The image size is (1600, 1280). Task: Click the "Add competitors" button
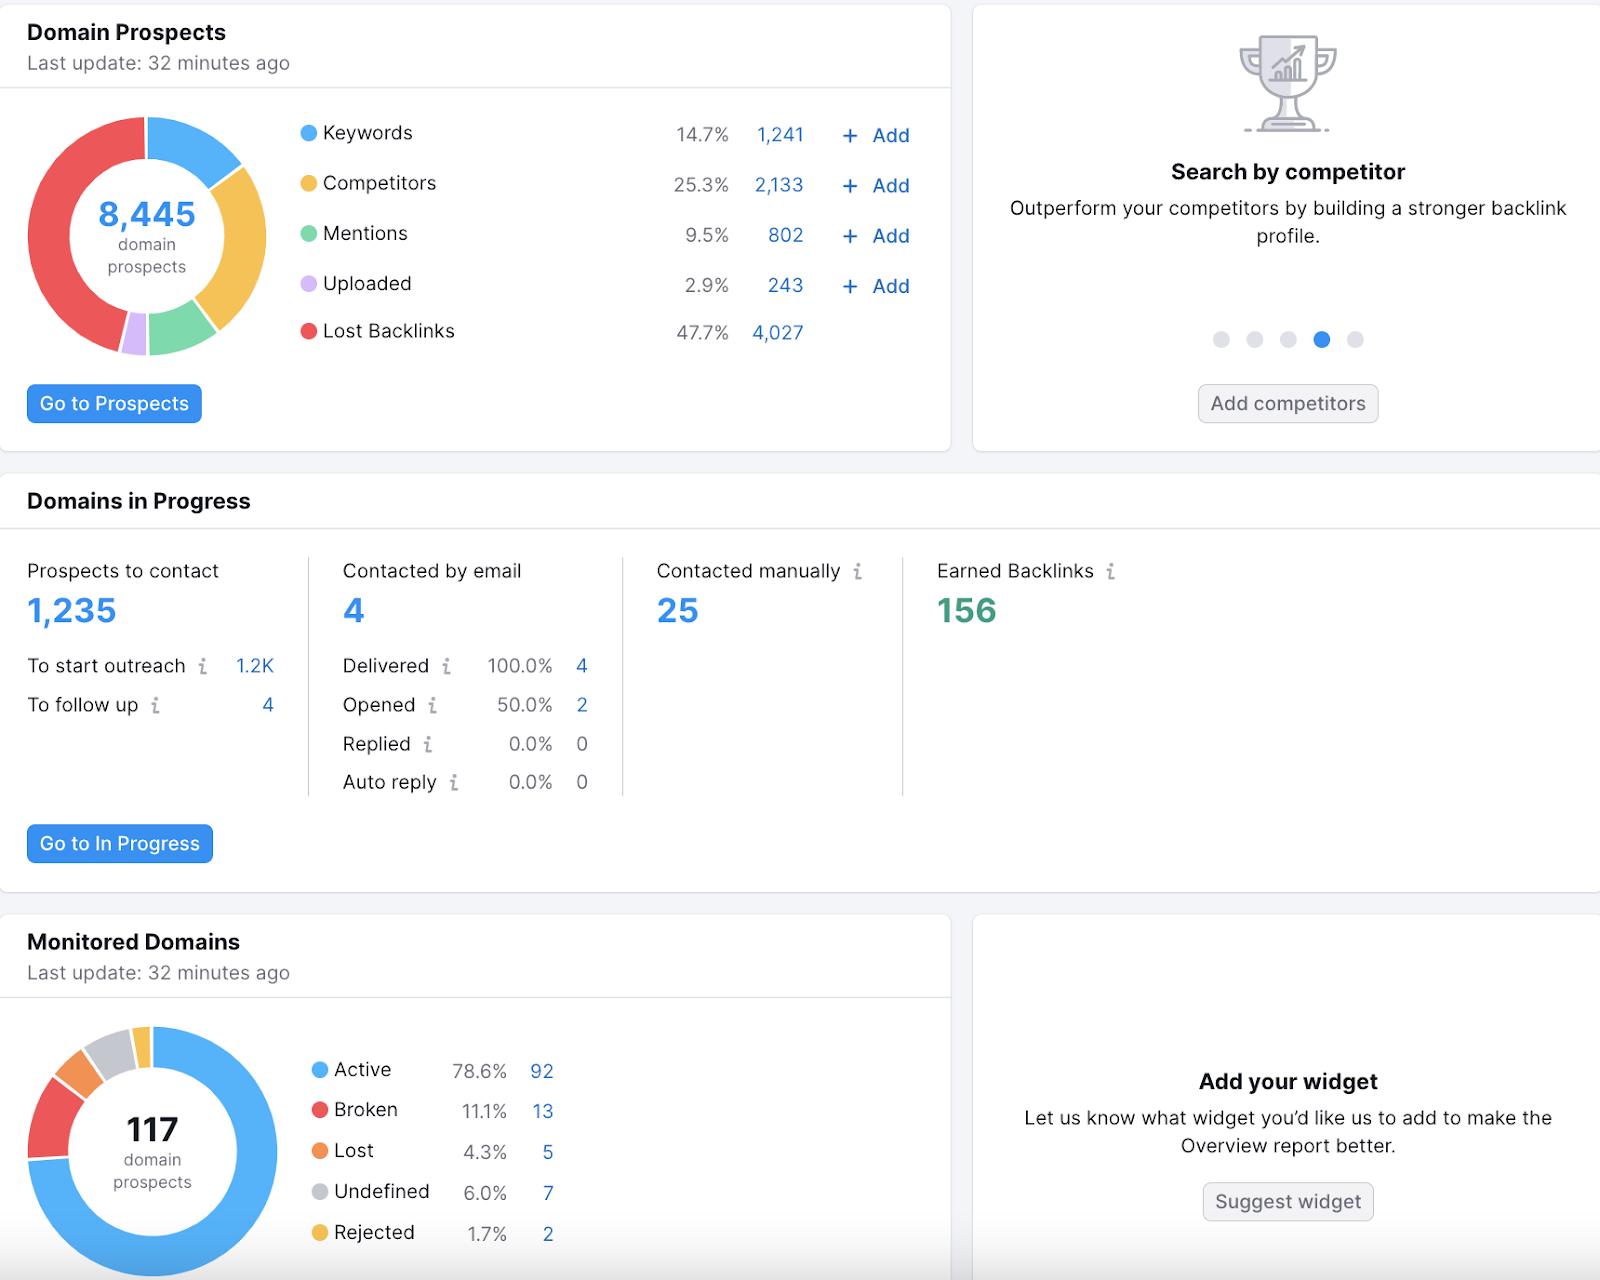click(1287, 403)
